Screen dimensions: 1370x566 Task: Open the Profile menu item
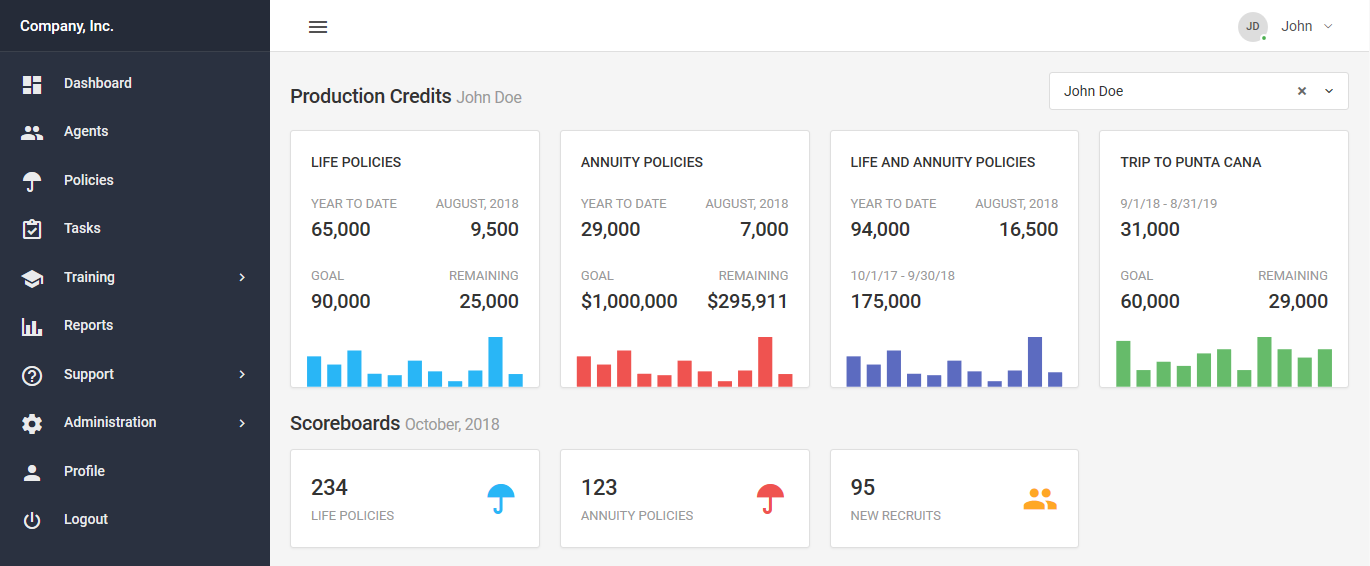84,471
